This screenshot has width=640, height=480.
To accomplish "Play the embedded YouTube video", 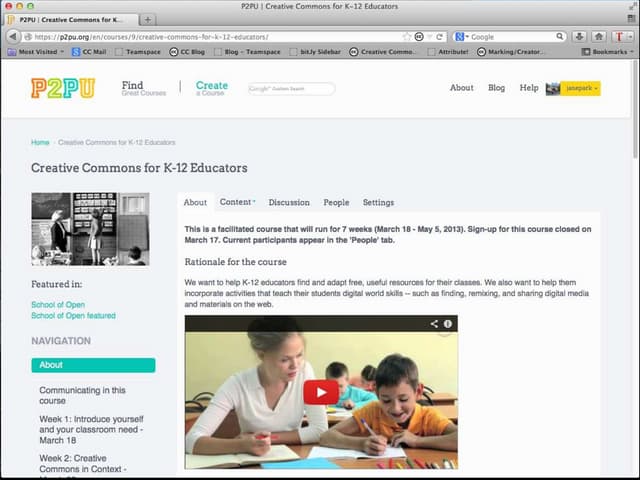I will [321, 392].
